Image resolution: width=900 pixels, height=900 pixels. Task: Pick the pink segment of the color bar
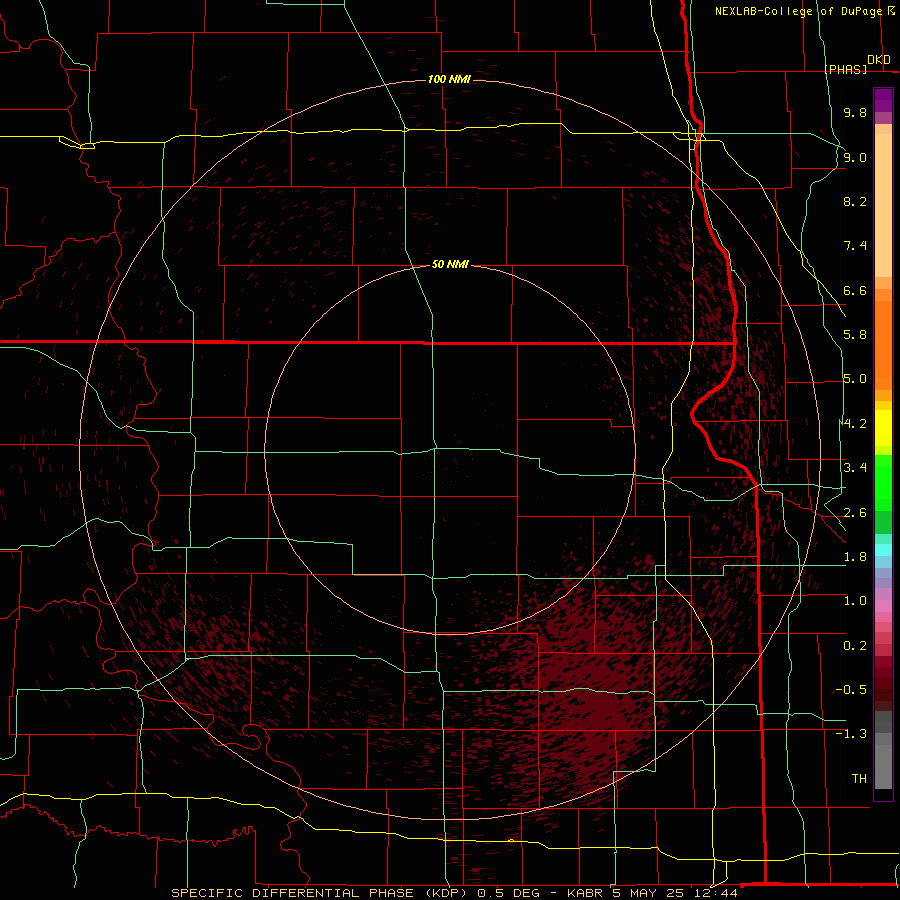point(883,606)
